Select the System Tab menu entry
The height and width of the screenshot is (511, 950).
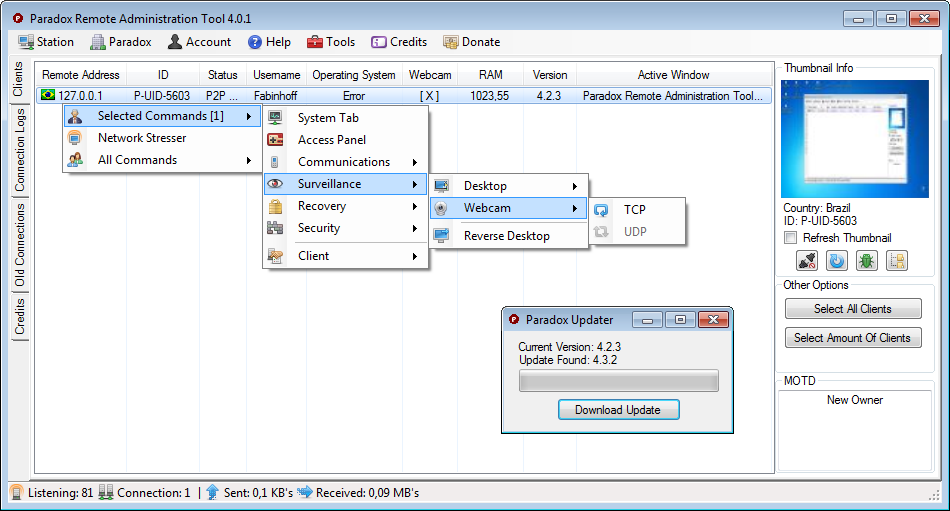click(346, 118)
